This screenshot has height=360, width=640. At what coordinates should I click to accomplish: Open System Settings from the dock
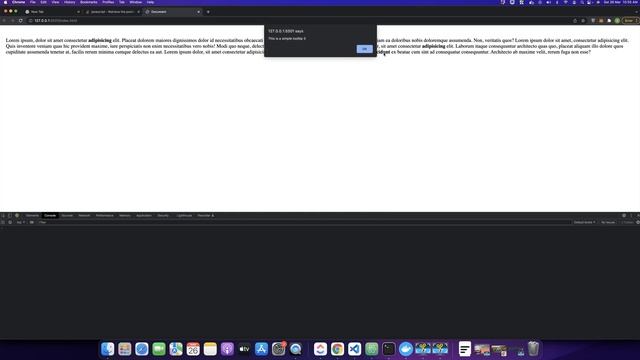[278, 349]
